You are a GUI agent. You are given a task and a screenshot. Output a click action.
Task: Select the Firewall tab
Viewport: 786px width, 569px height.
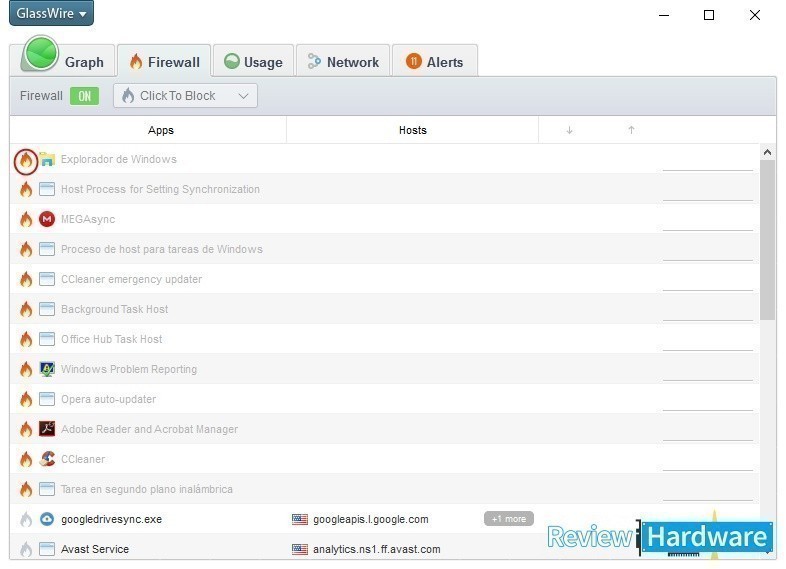(164, 61)
